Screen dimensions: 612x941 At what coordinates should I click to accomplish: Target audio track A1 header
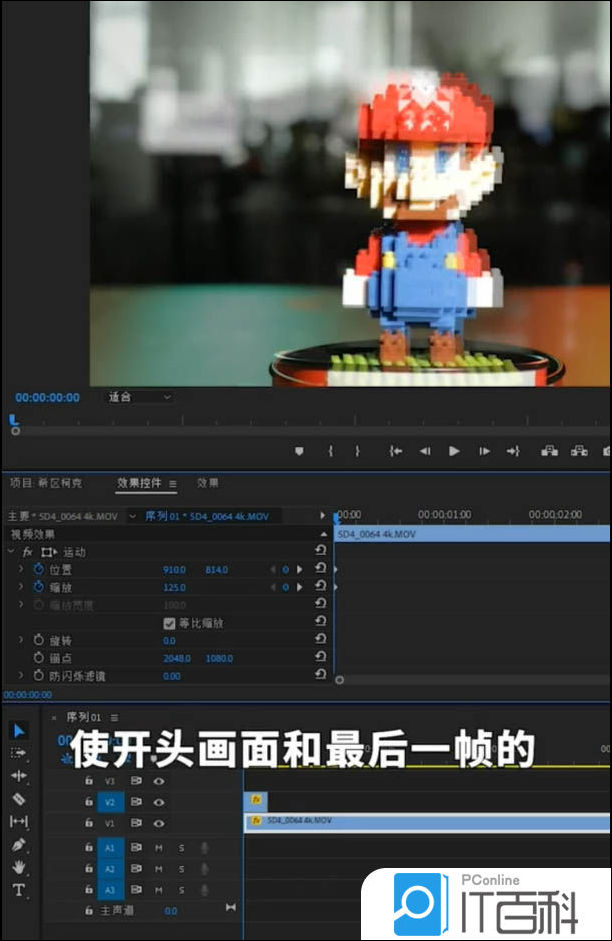[x=110, y=848]
